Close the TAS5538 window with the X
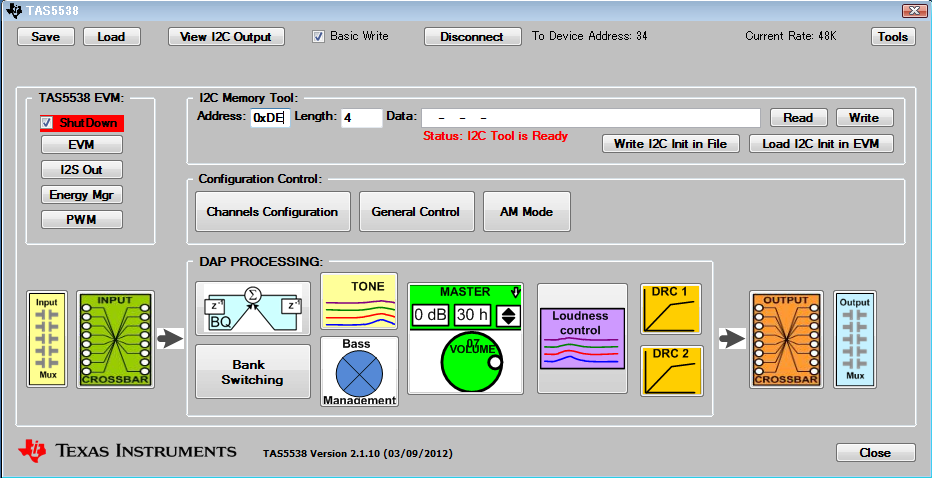The height and width of the screenshot is (478, 932). click(914, 10)
